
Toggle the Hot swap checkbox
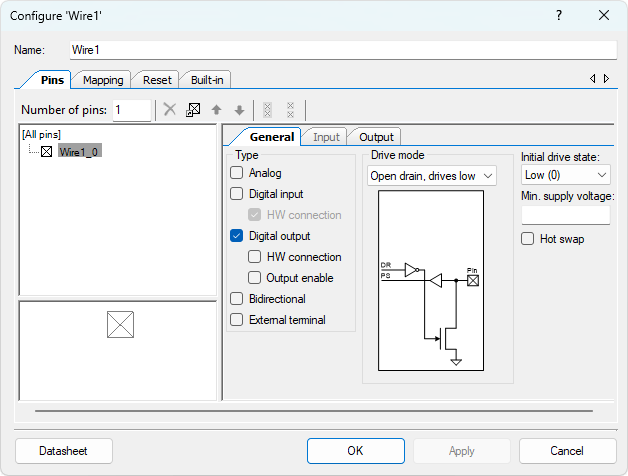528,239
